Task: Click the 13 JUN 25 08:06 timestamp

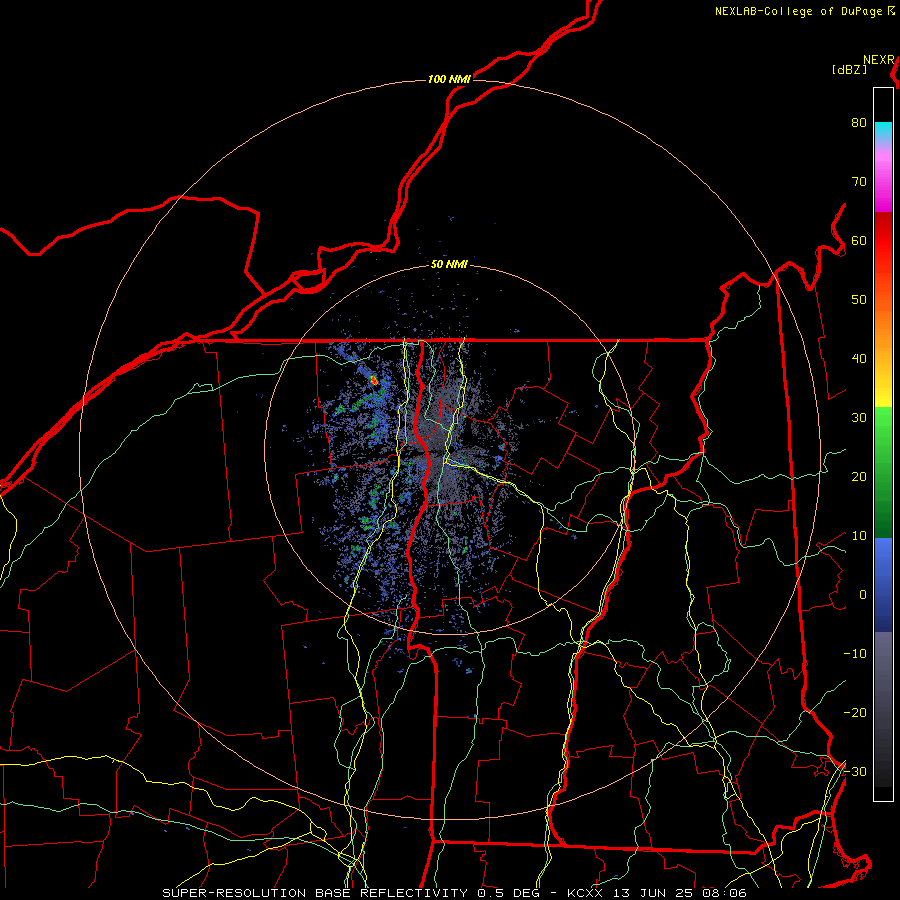Action: coord(680,893)
